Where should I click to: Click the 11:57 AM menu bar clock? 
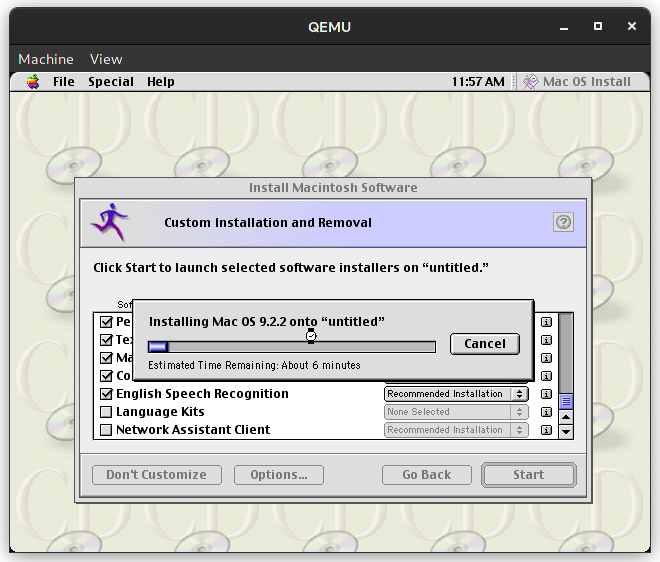tap(478, 82)
